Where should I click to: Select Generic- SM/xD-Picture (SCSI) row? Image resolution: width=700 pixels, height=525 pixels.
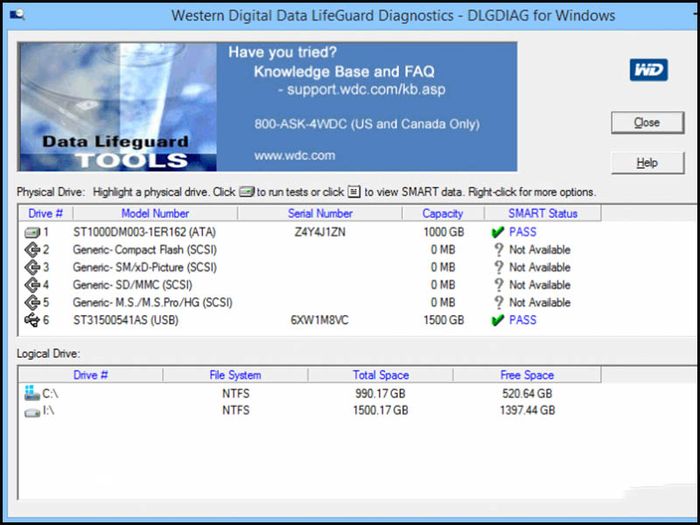145,267
